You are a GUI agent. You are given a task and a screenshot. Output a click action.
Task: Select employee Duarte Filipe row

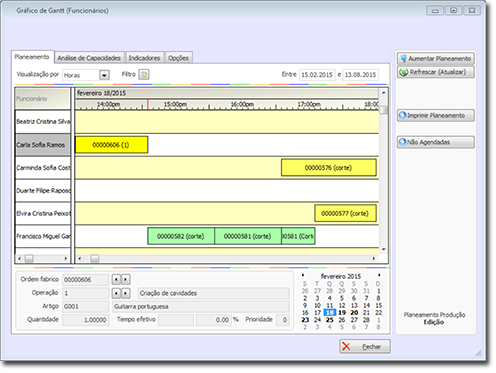(43, 191)
